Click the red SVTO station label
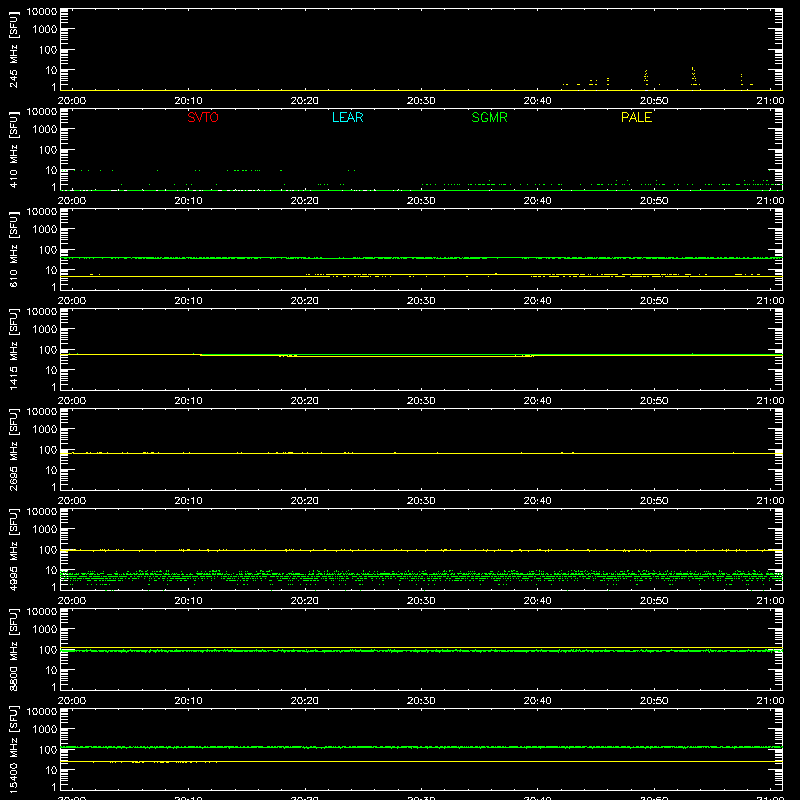The height and width of the screenshot is (800, 800). (203, 117)
